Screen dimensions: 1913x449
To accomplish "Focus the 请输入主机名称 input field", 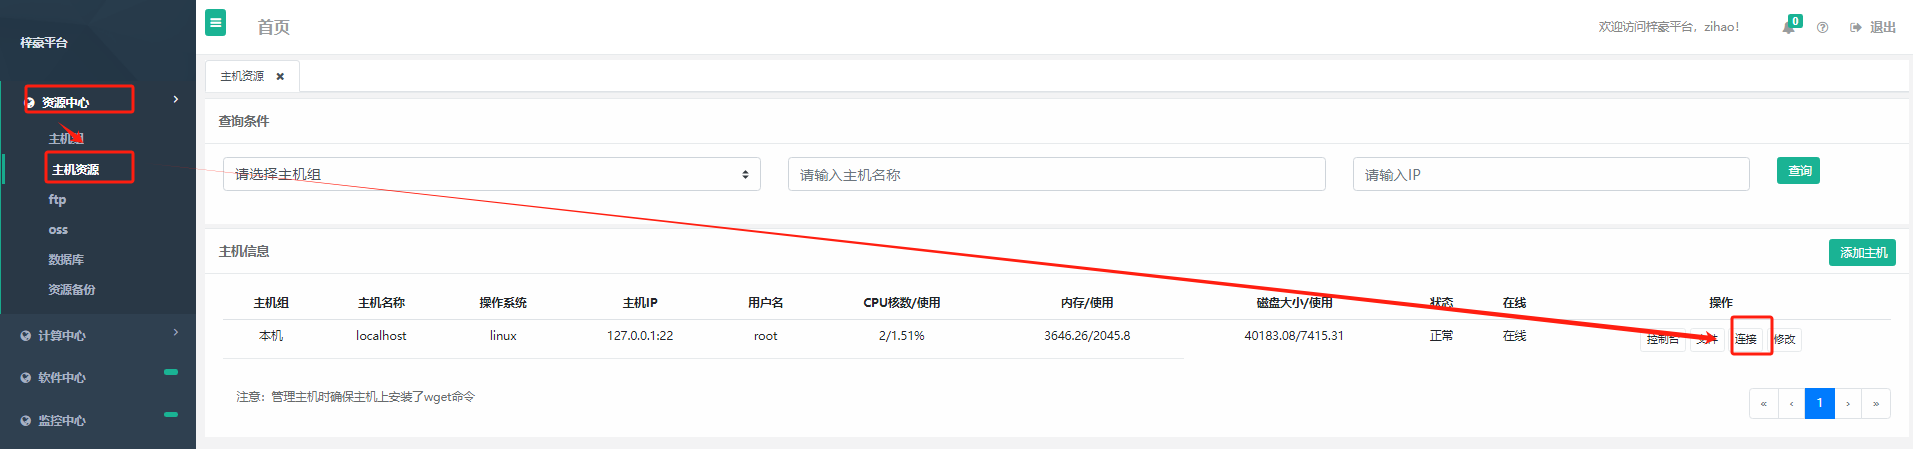I will pos(1056,175).
